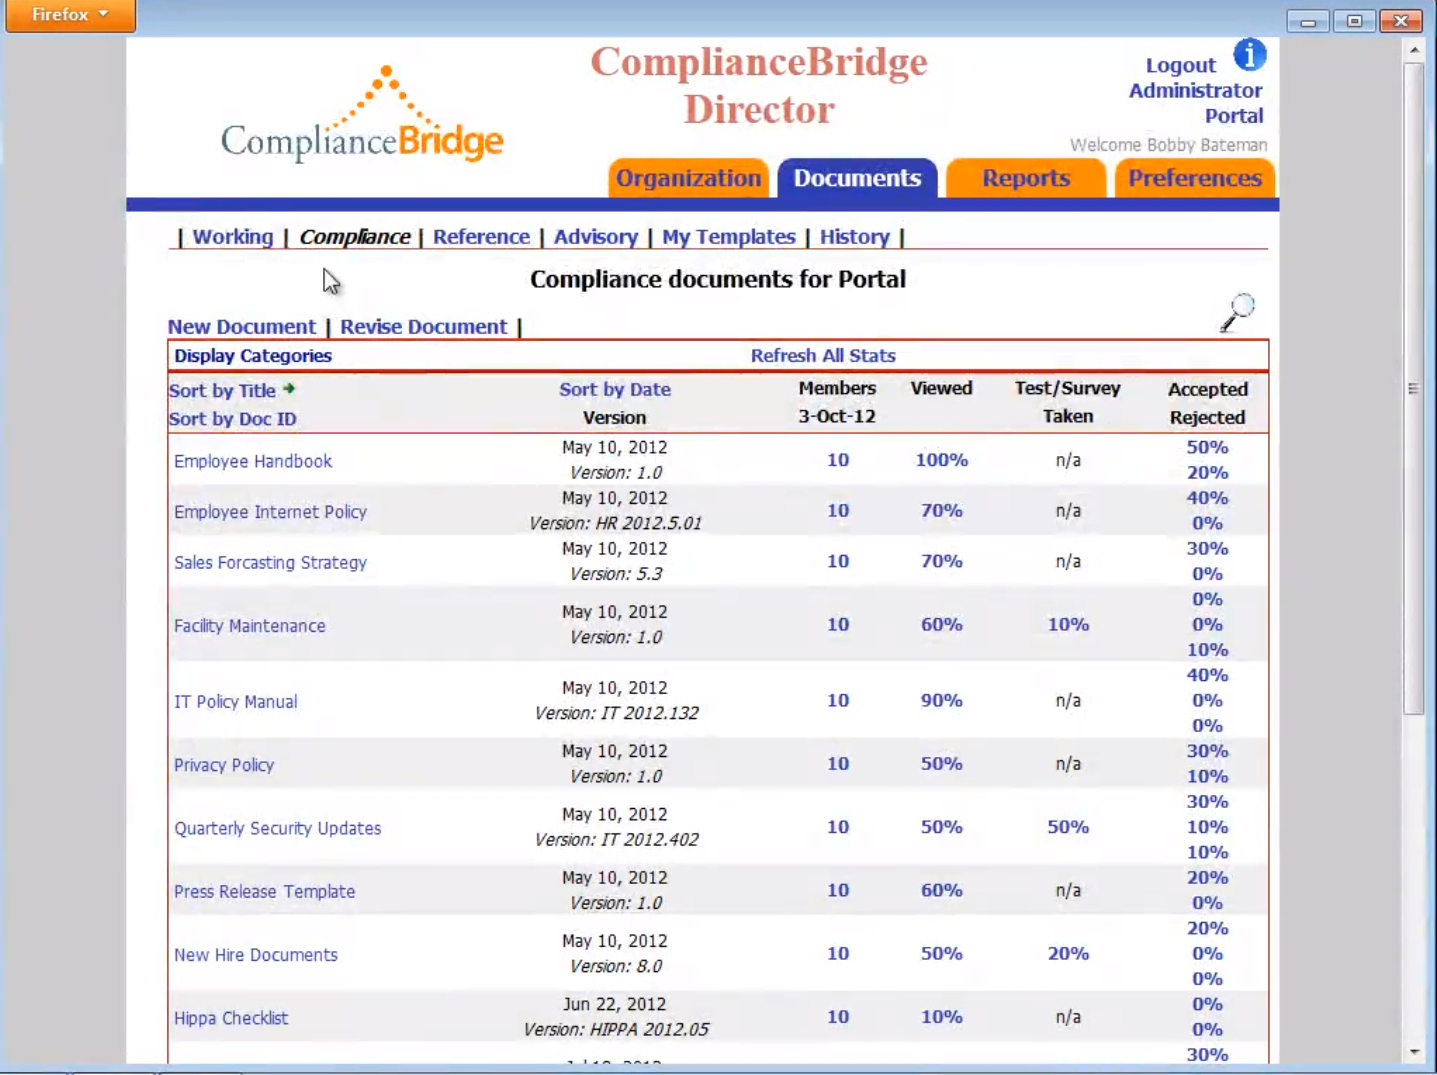The width and height of the screenshot is (1437, 1075).
Task: Open the Compliance sub-tab
Action: (355, 237)
